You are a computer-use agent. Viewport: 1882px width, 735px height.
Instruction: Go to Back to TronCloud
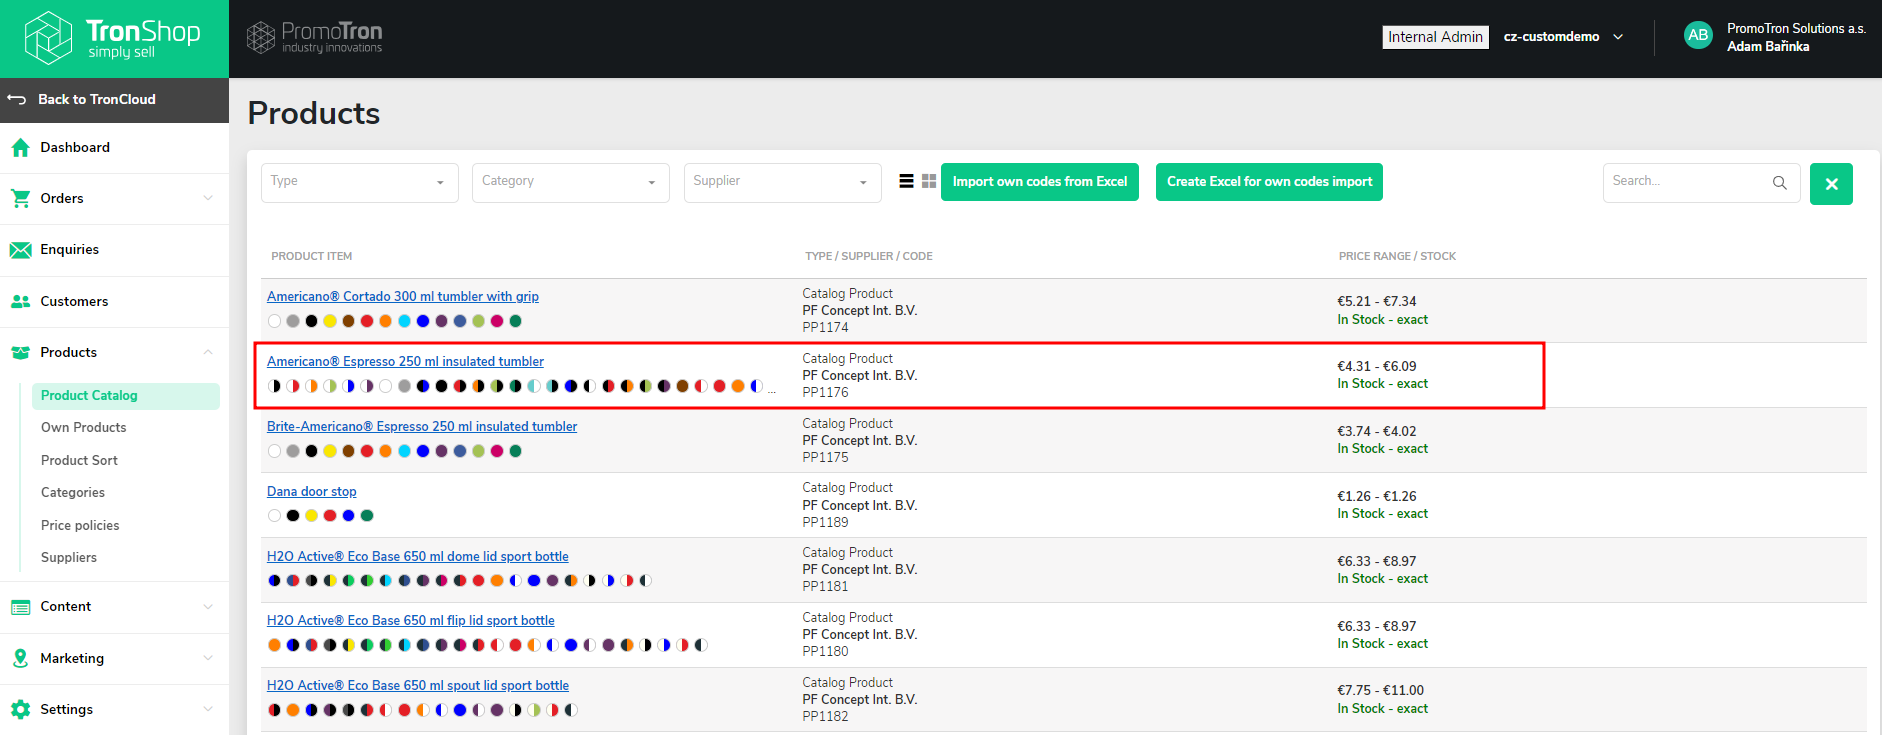tap(114, 100)
